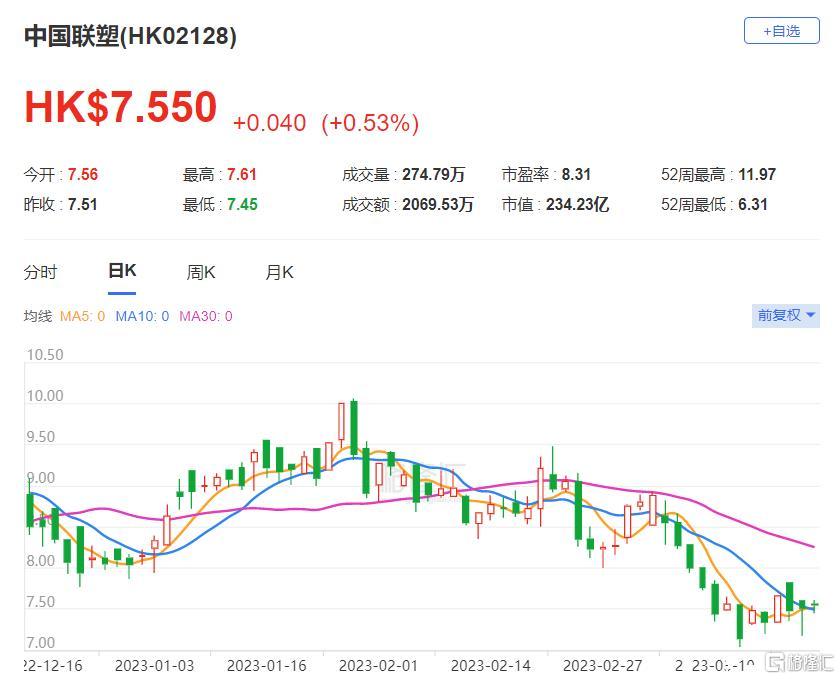
Task: Click the 最高 value 7.61
Action: [242, 174]
